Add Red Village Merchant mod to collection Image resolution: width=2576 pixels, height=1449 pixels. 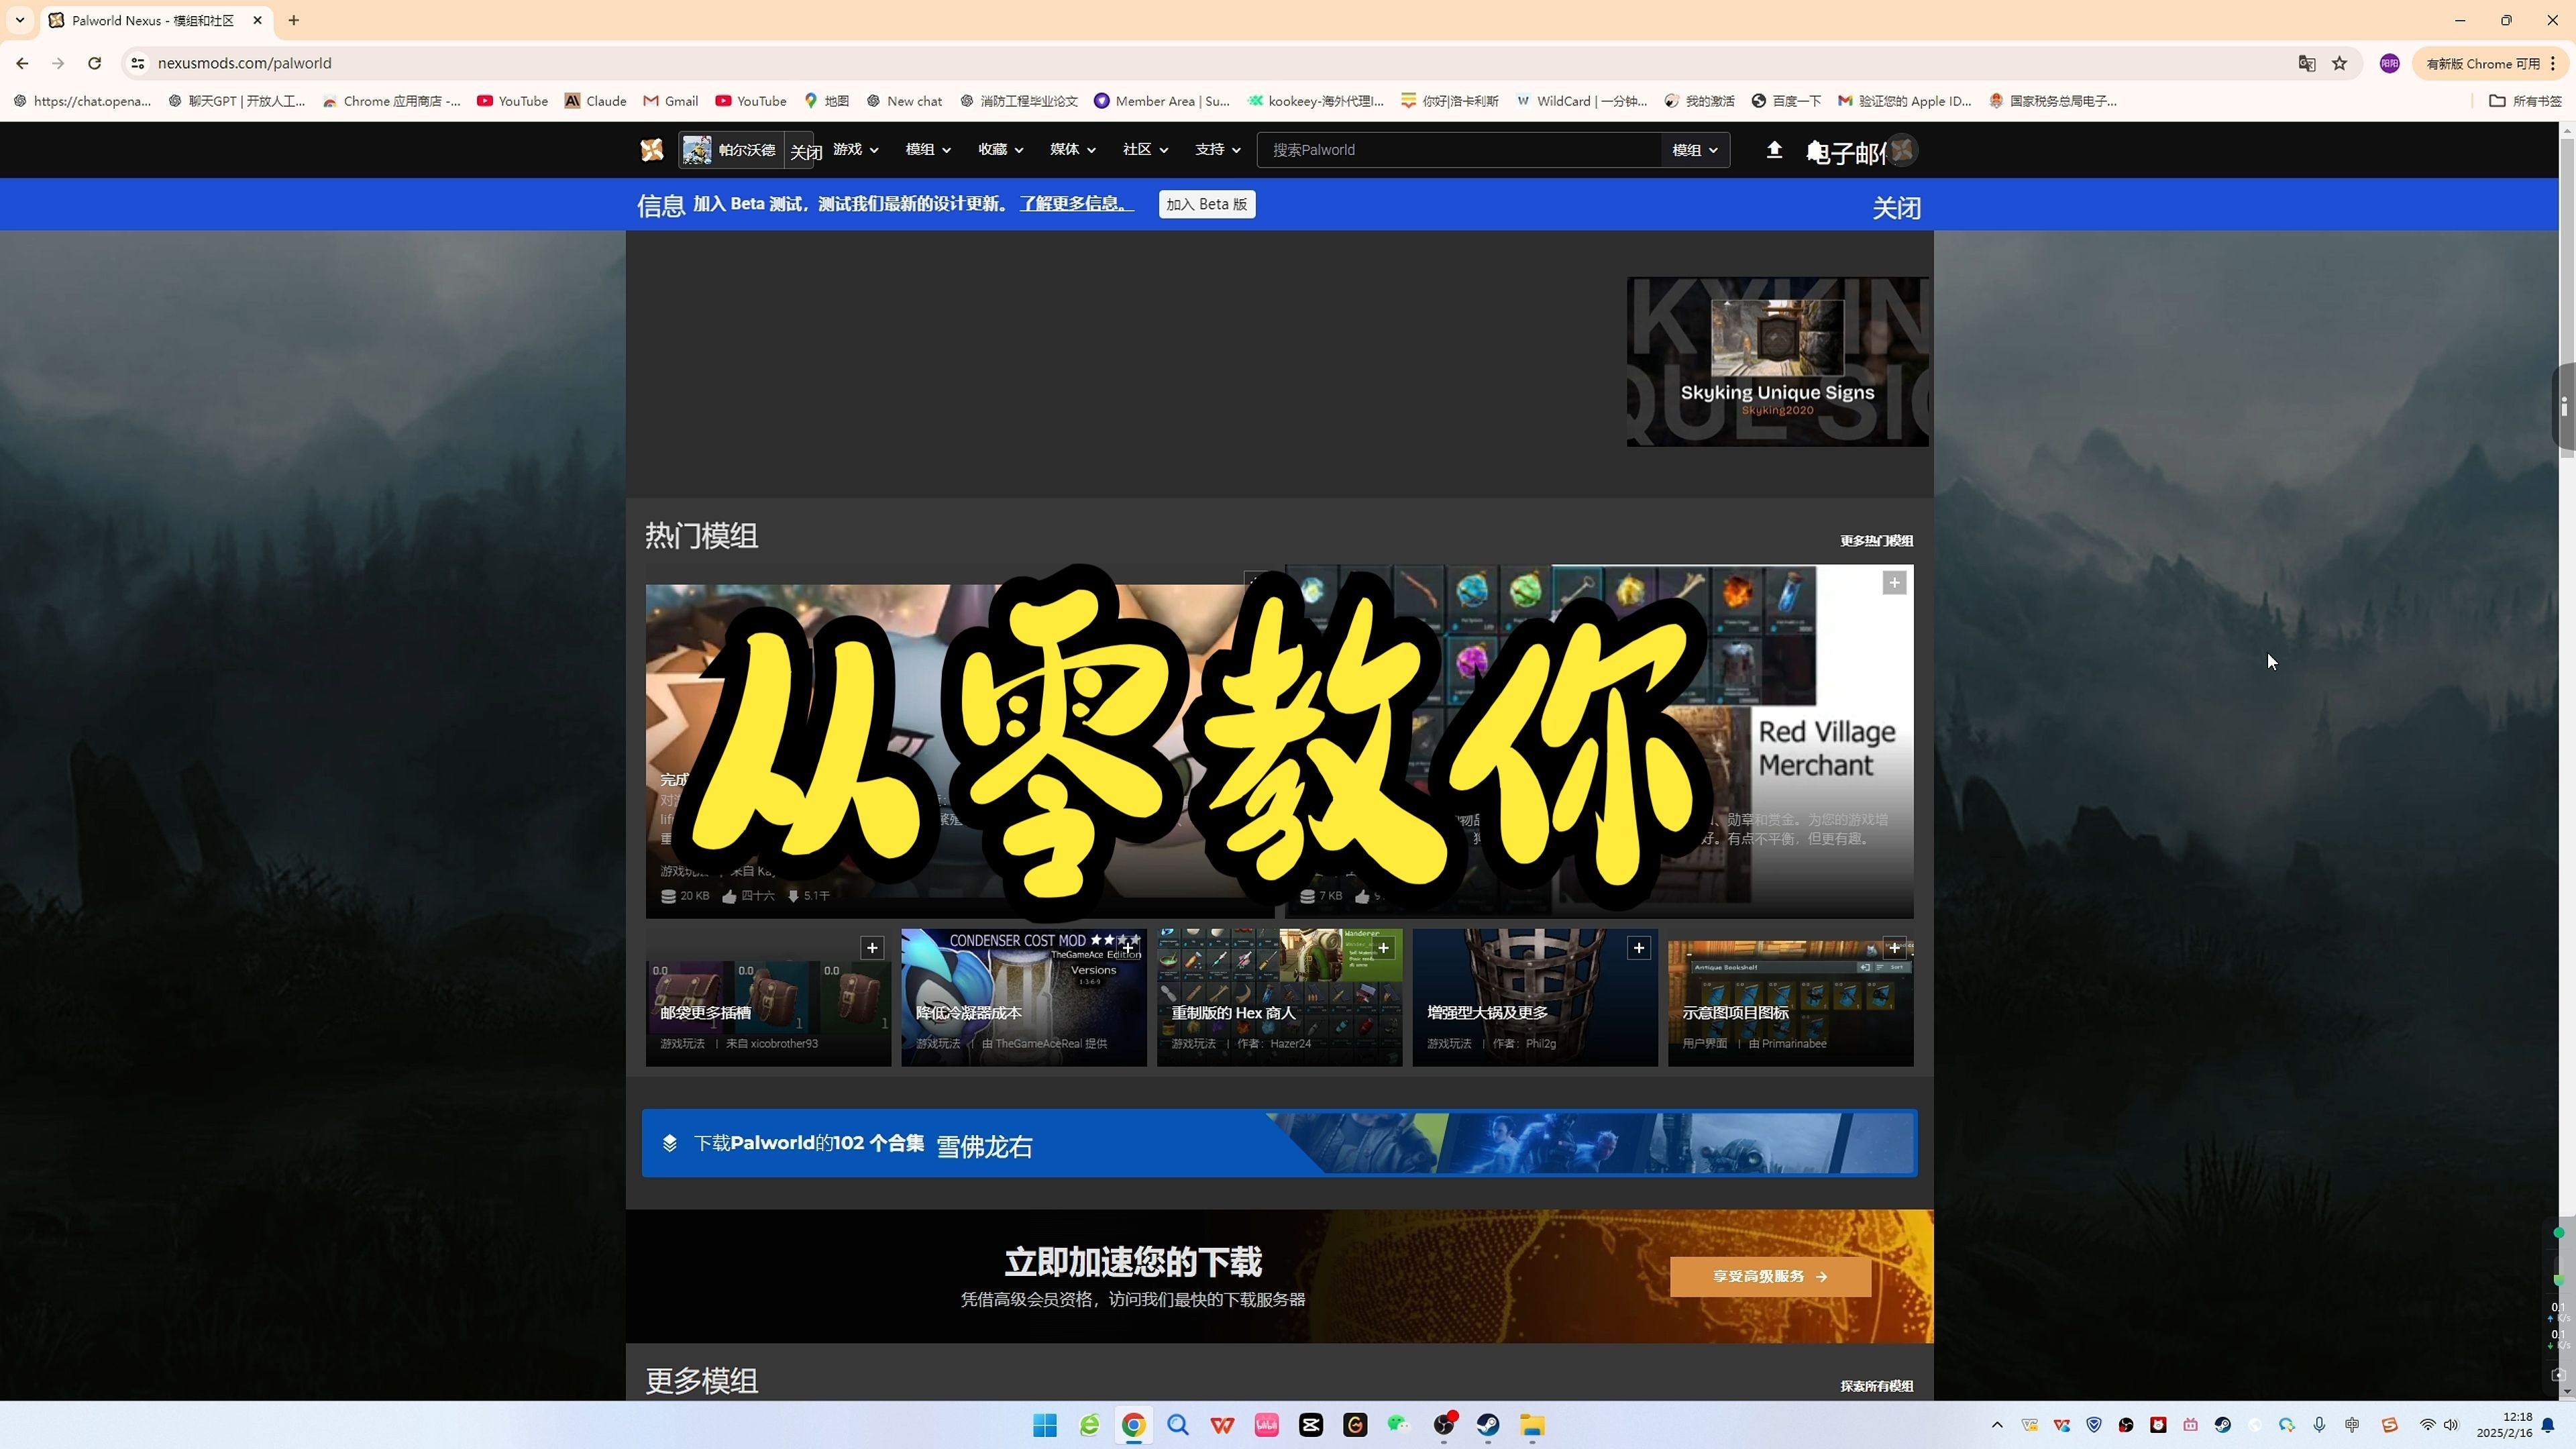(1894, 583)
